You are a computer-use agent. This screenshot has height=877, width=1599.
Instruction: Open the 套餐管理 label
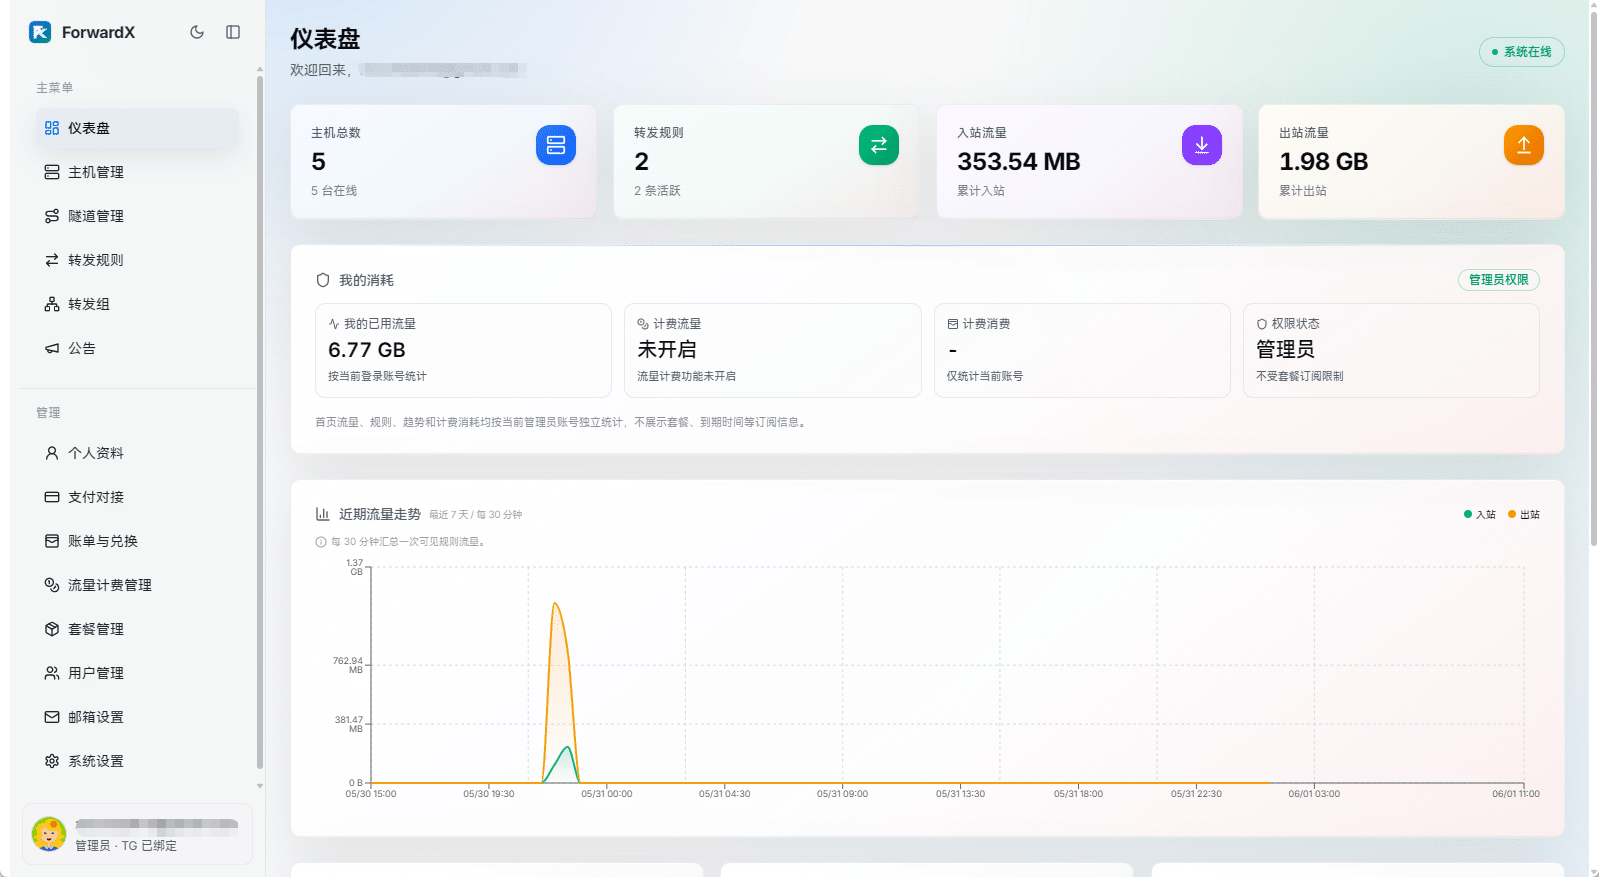coord(96,629)
